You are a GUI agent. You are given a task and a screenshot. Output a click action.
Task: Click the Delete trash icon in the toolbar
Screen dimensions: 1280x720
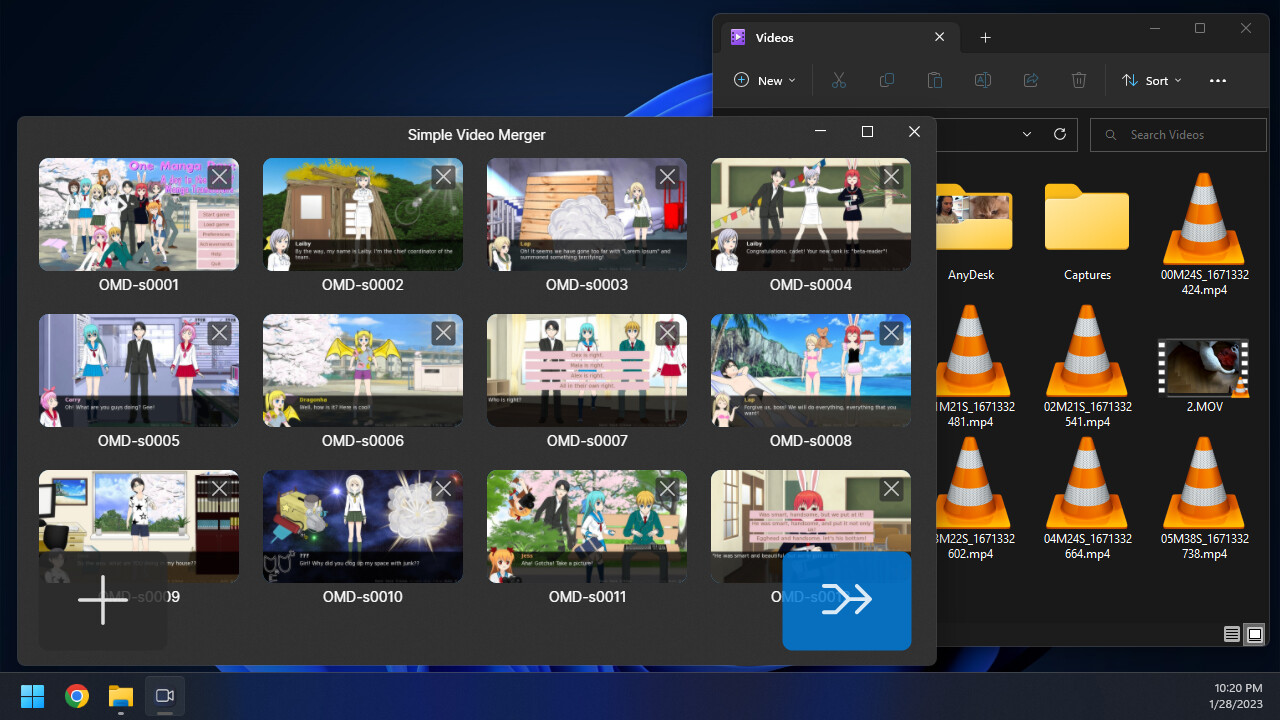click(1079, 80)
